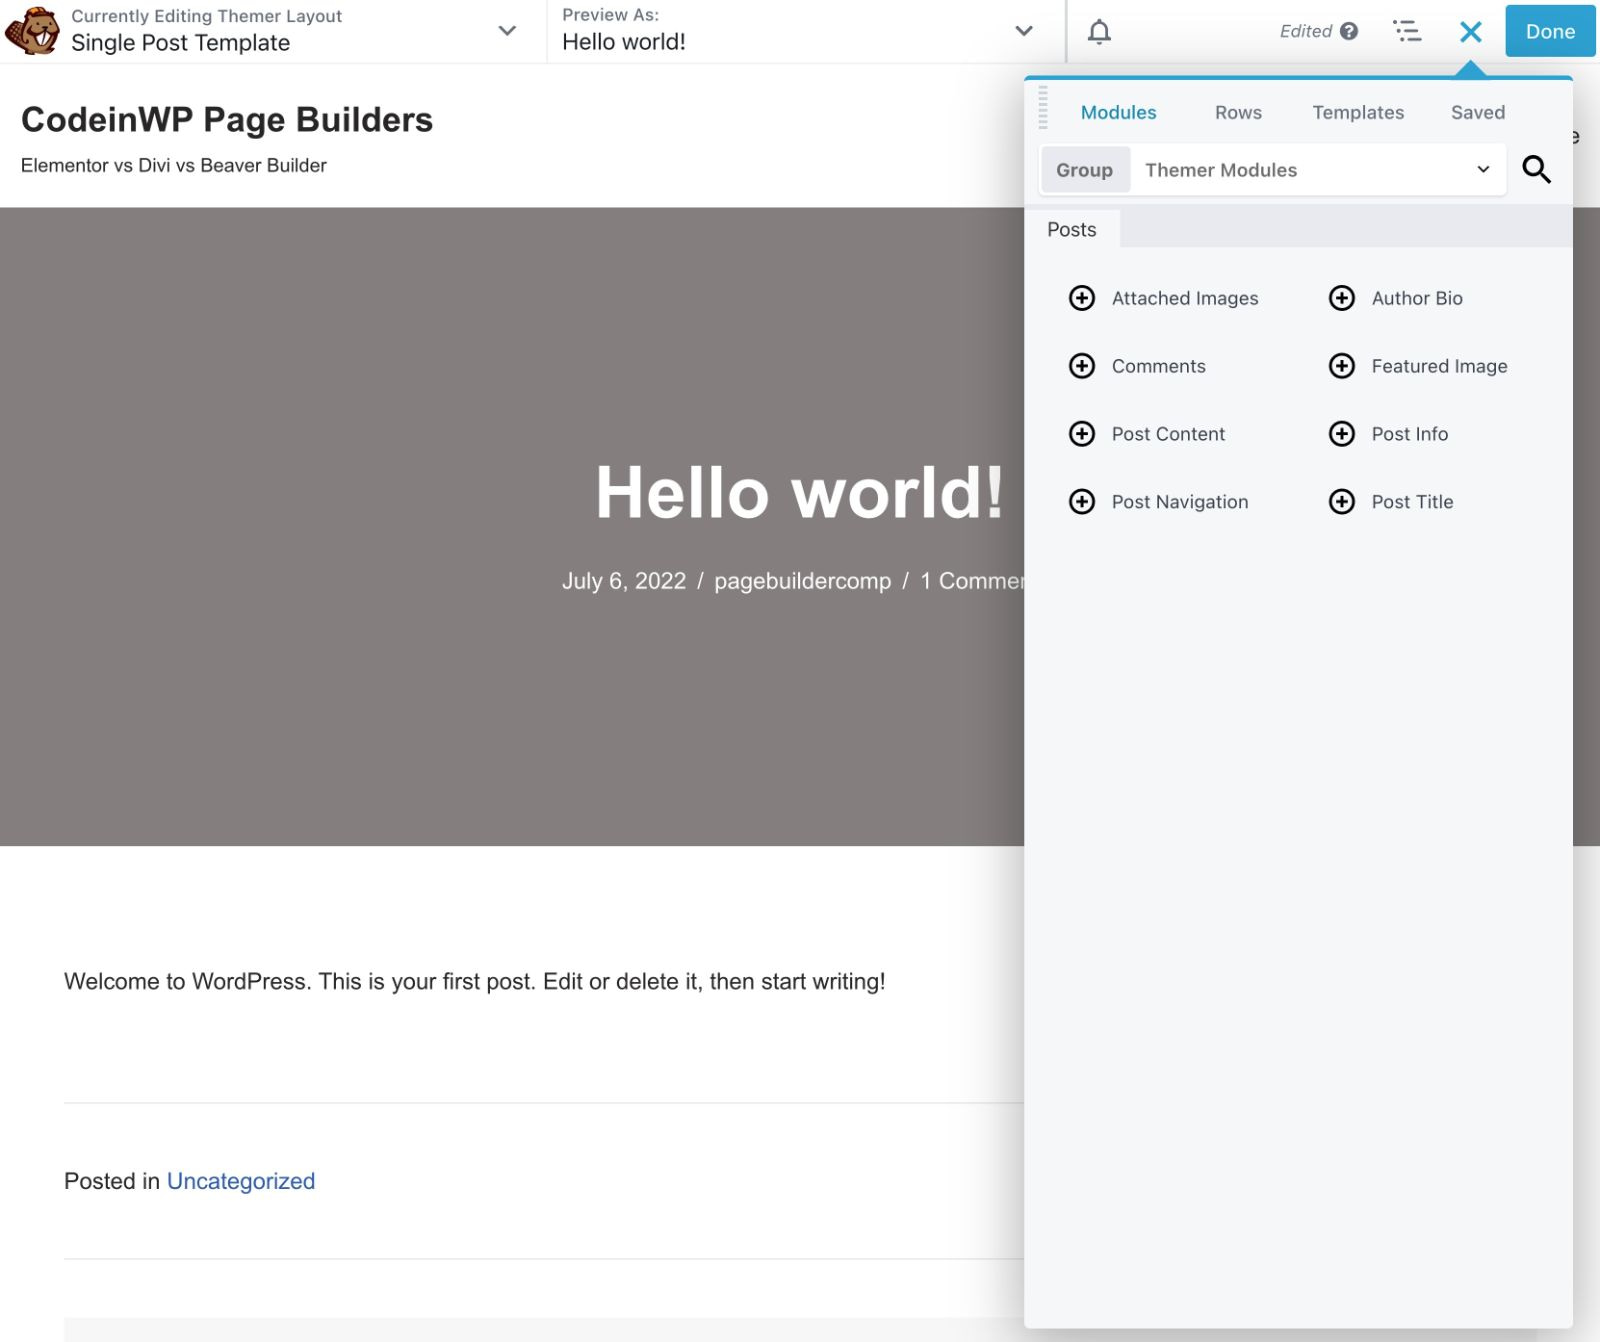The height and width of the screenshot is (1342, 1600).
Task: Click the Done button
Action: point(1549,32)
